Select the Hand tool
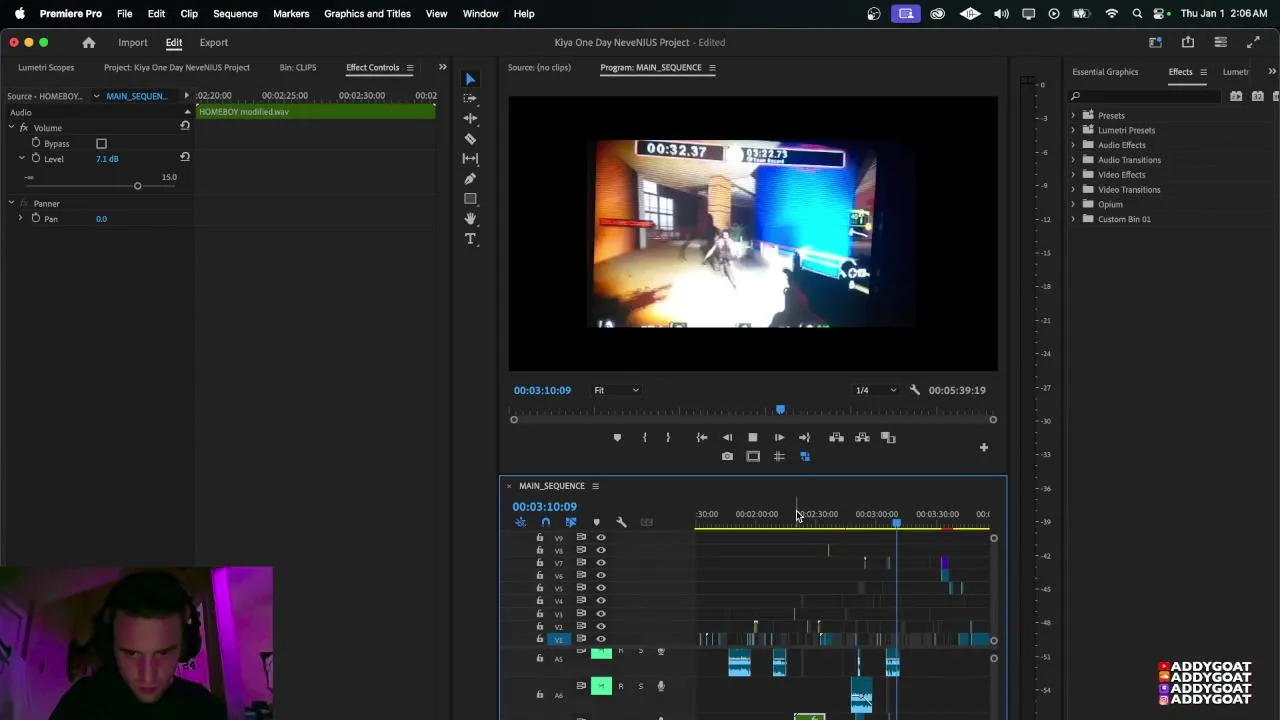 pyautogui.click(x=470, y=218)
